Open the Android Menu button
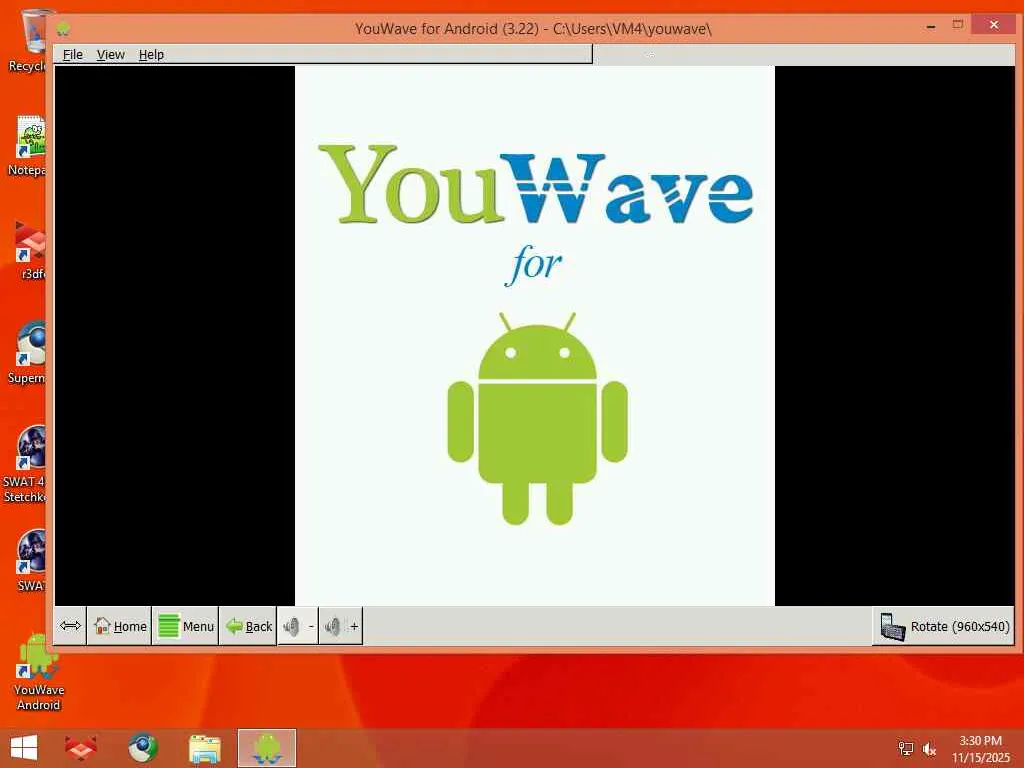 [185, 626]
